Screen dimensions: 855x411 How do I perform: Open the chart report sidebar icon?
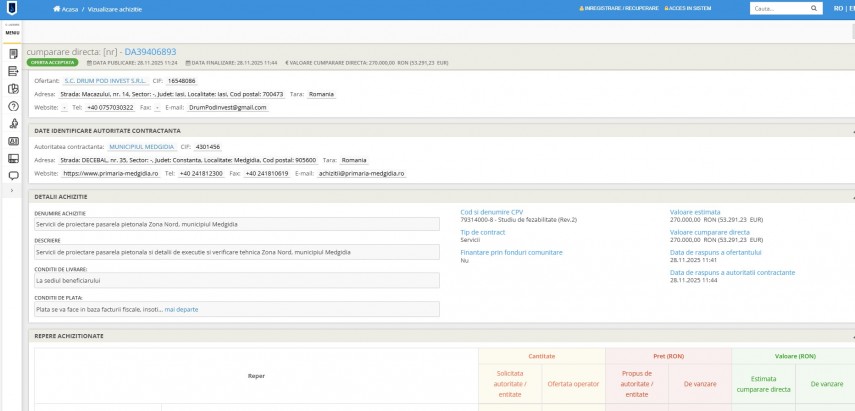tap(13, 88)
